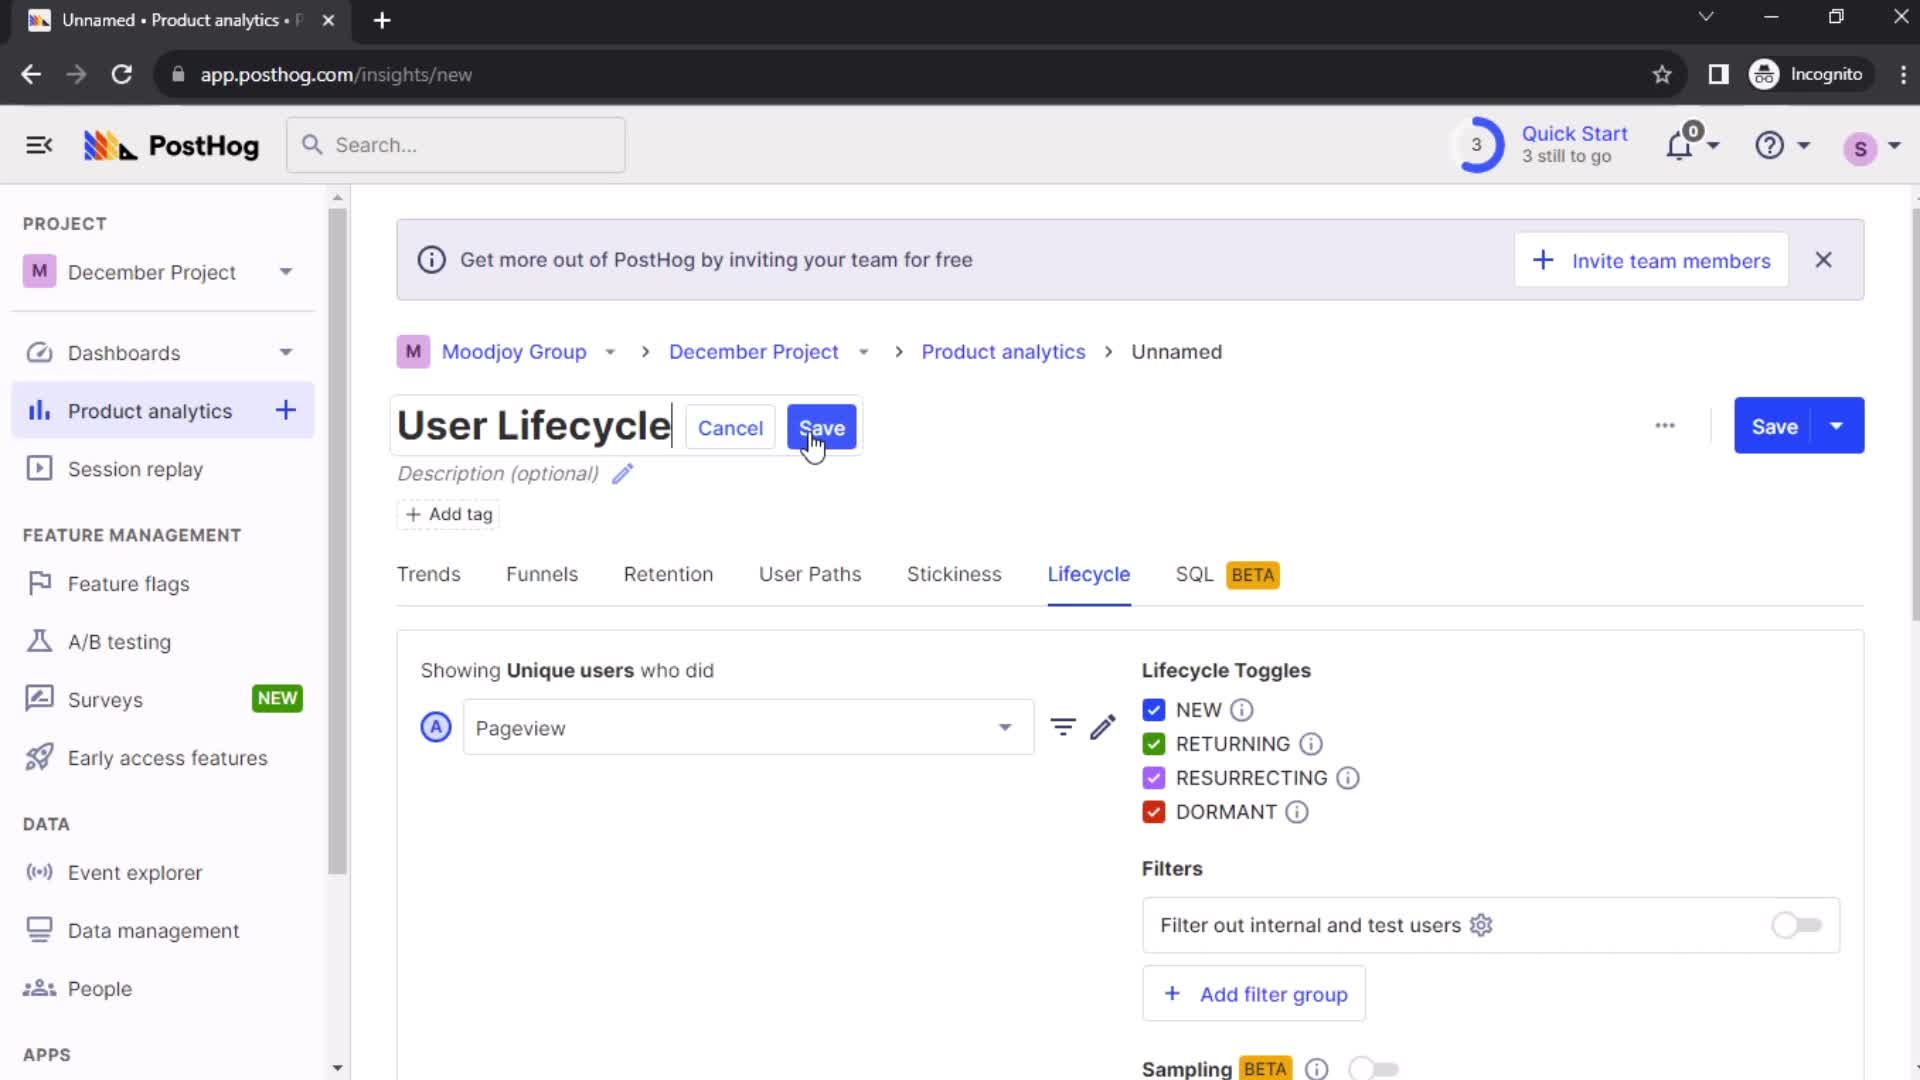Create new insight with plus beside Product analytics

[286, 410]
